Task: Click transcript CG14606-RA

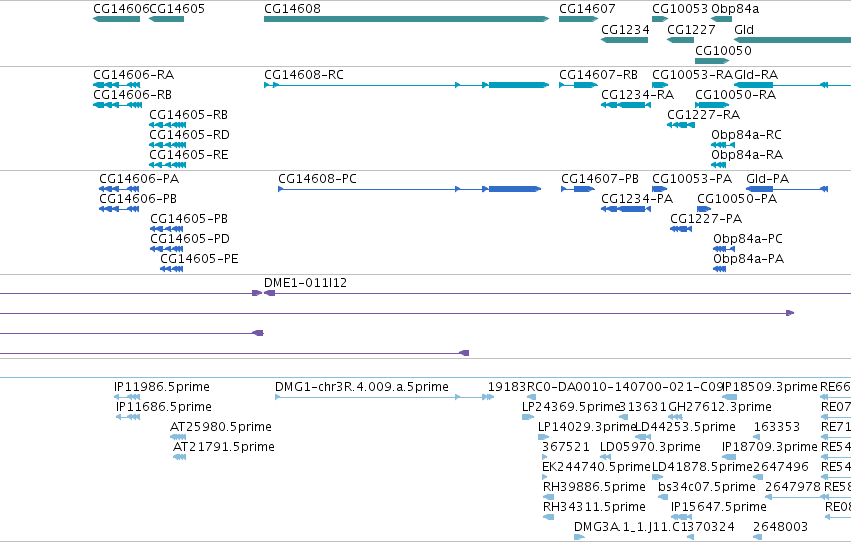Action: tap(117, 85)
